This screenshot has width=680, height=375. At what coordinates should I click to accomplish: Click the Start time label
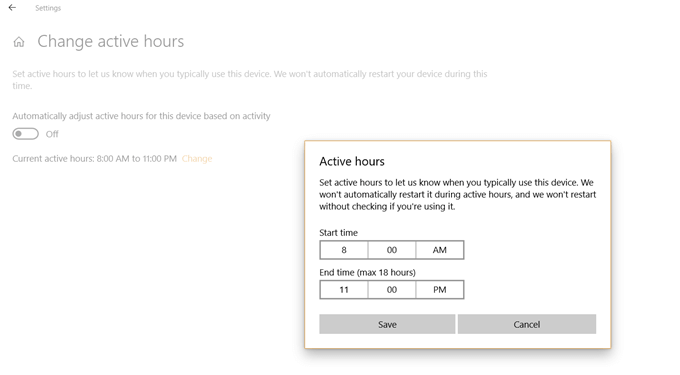point(339,233)
